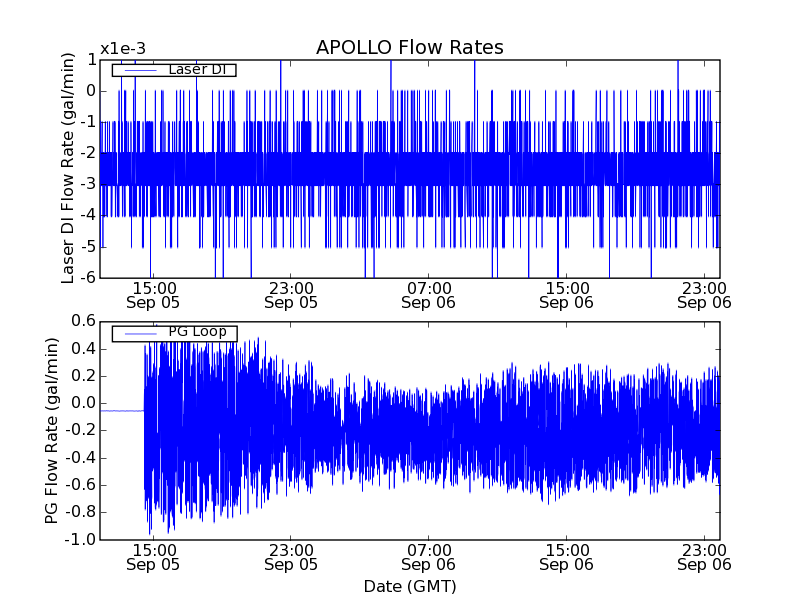Click '15:00 Sep 05' tick under Laser DI plot

[x=153, y=295]
